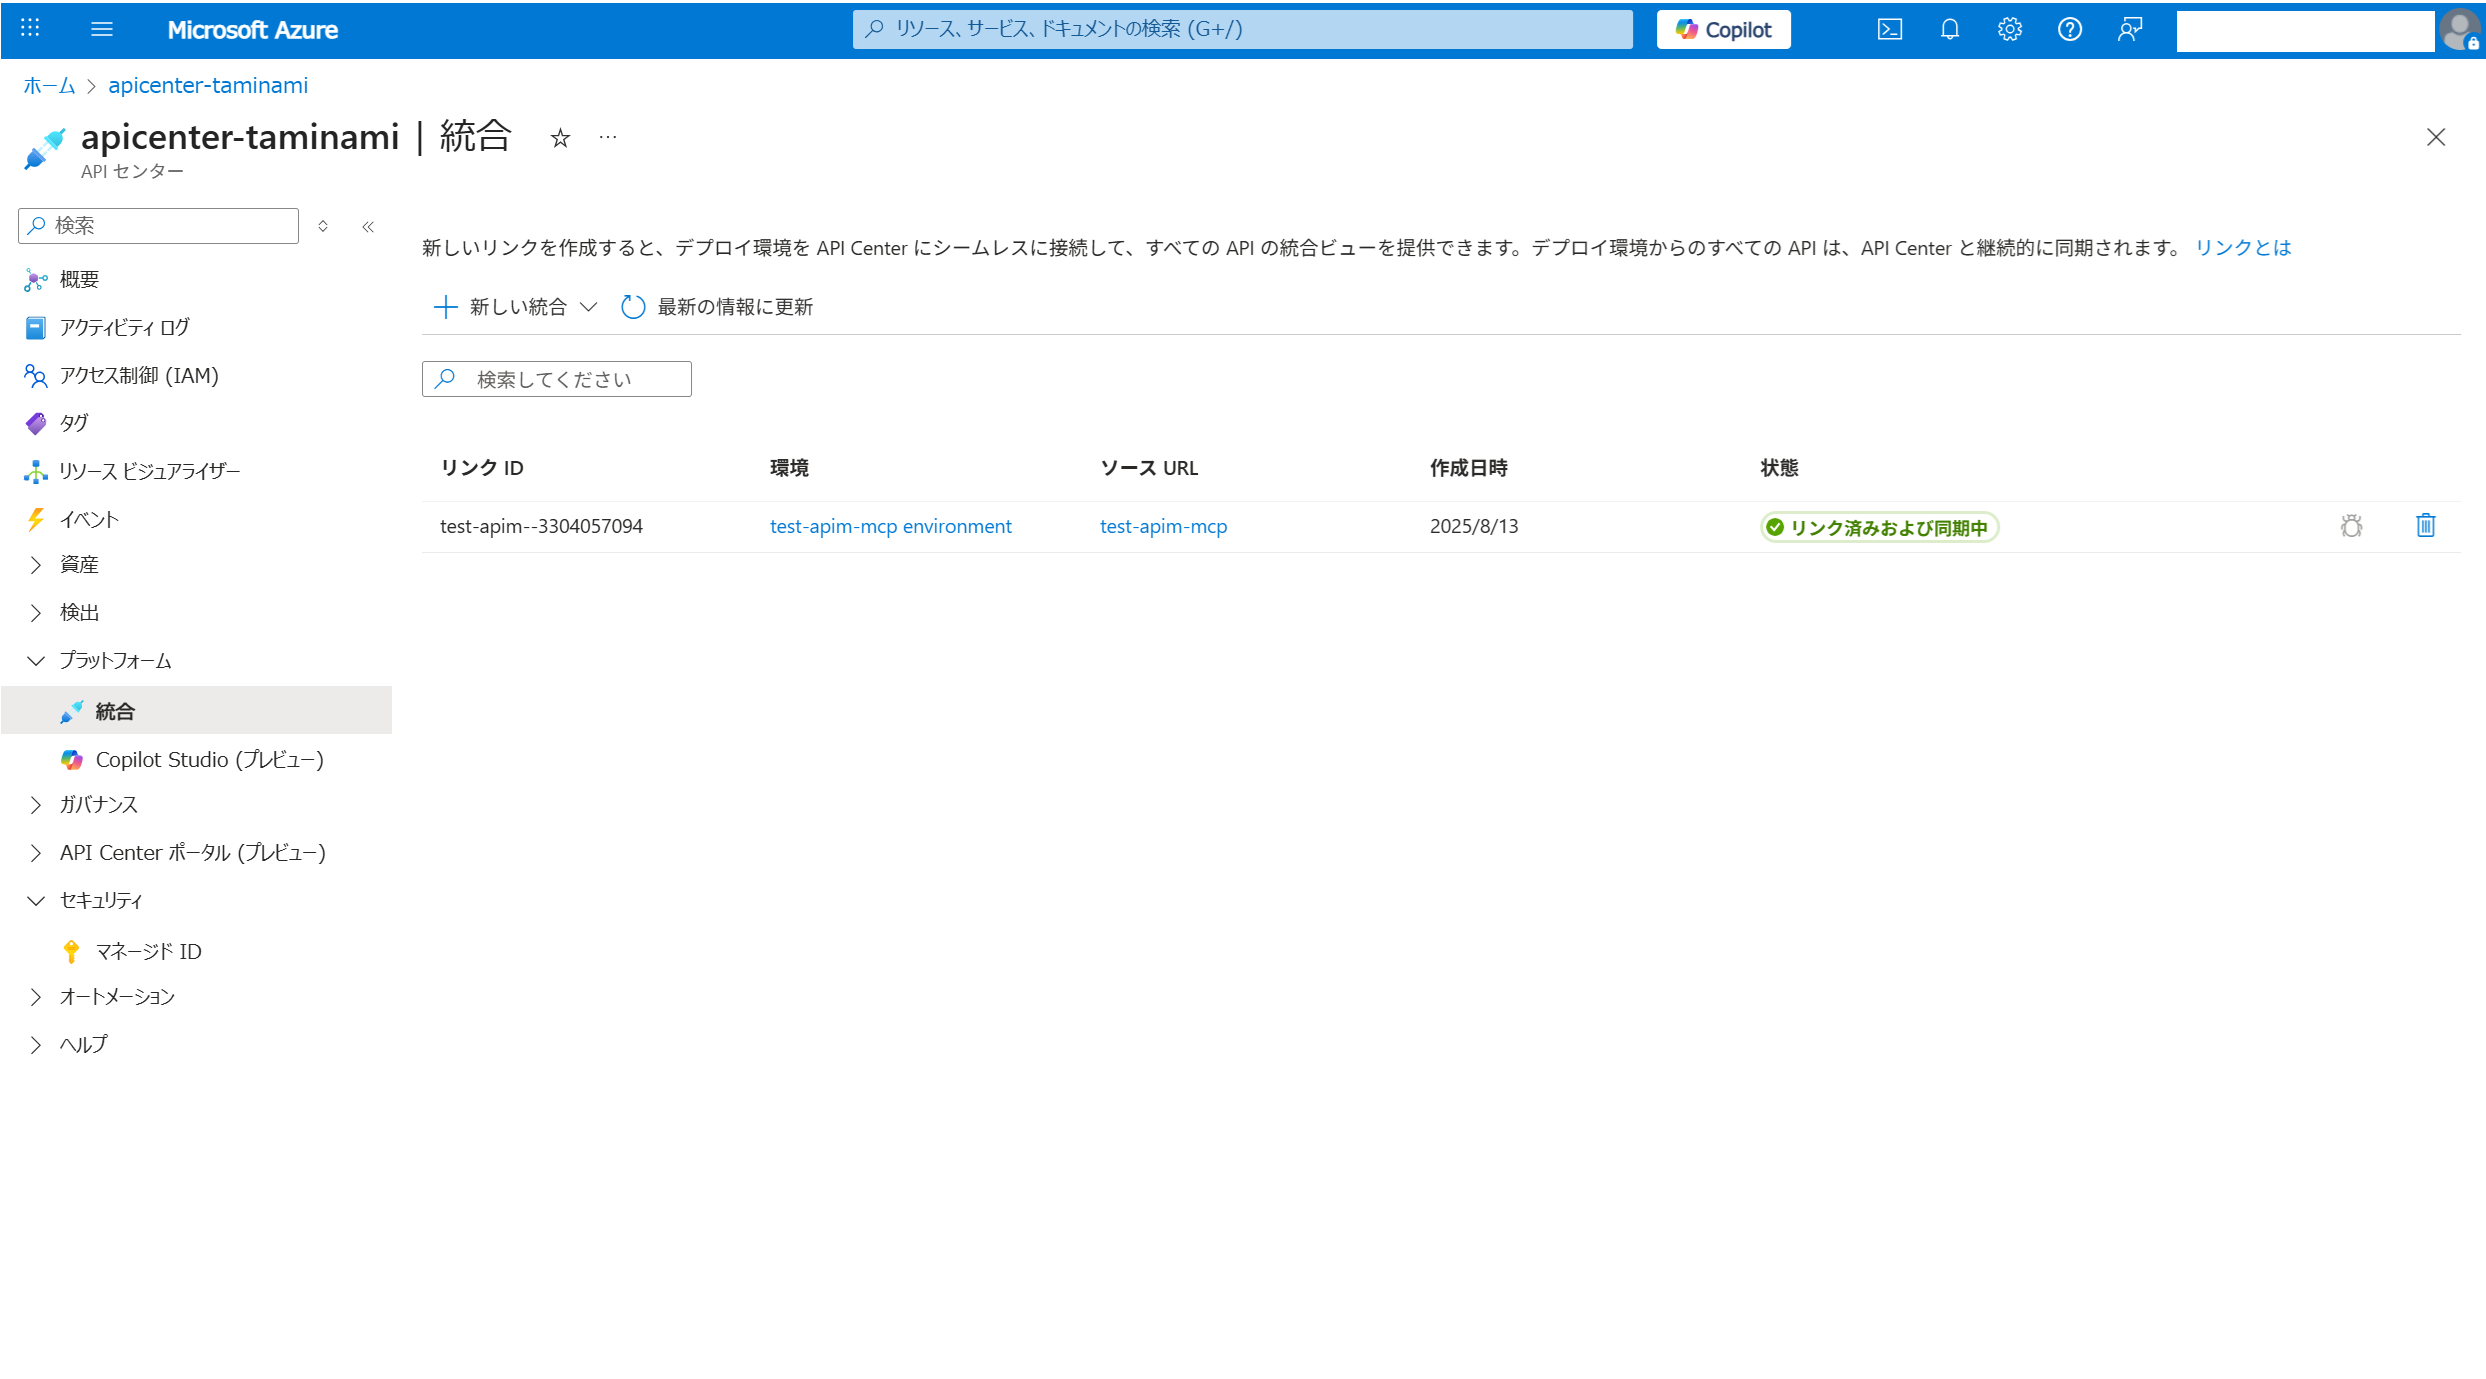Click the account avatar
2486x1379 pixels.
pos(2459,29)
